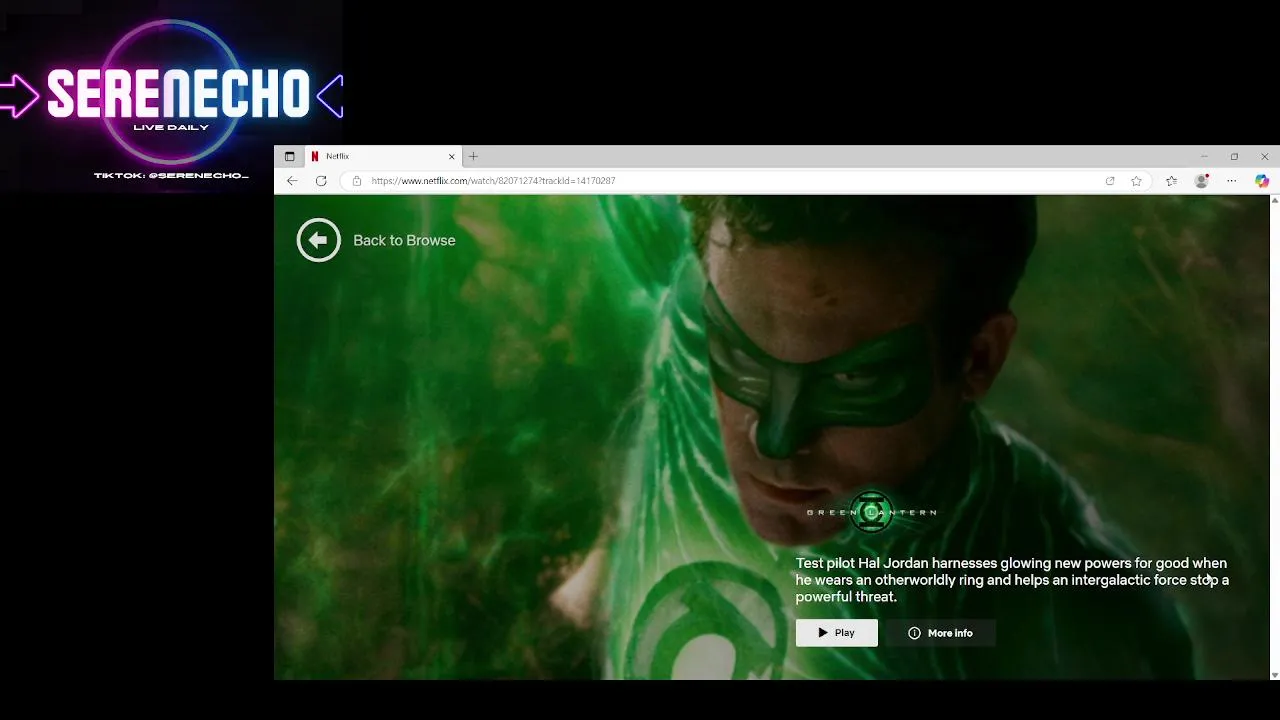
Task: Click the scrollbar up arrow
Action: (1274, 200)
